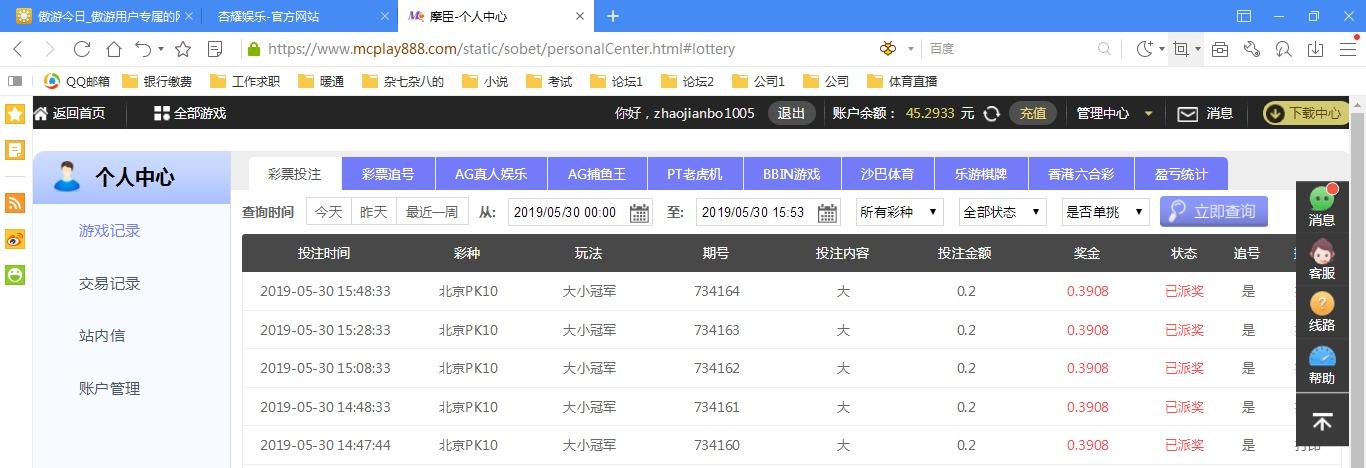This screenshot has width=1366, height=468.
Task: Open the browser home page icon
Action: tap(114, 48)
